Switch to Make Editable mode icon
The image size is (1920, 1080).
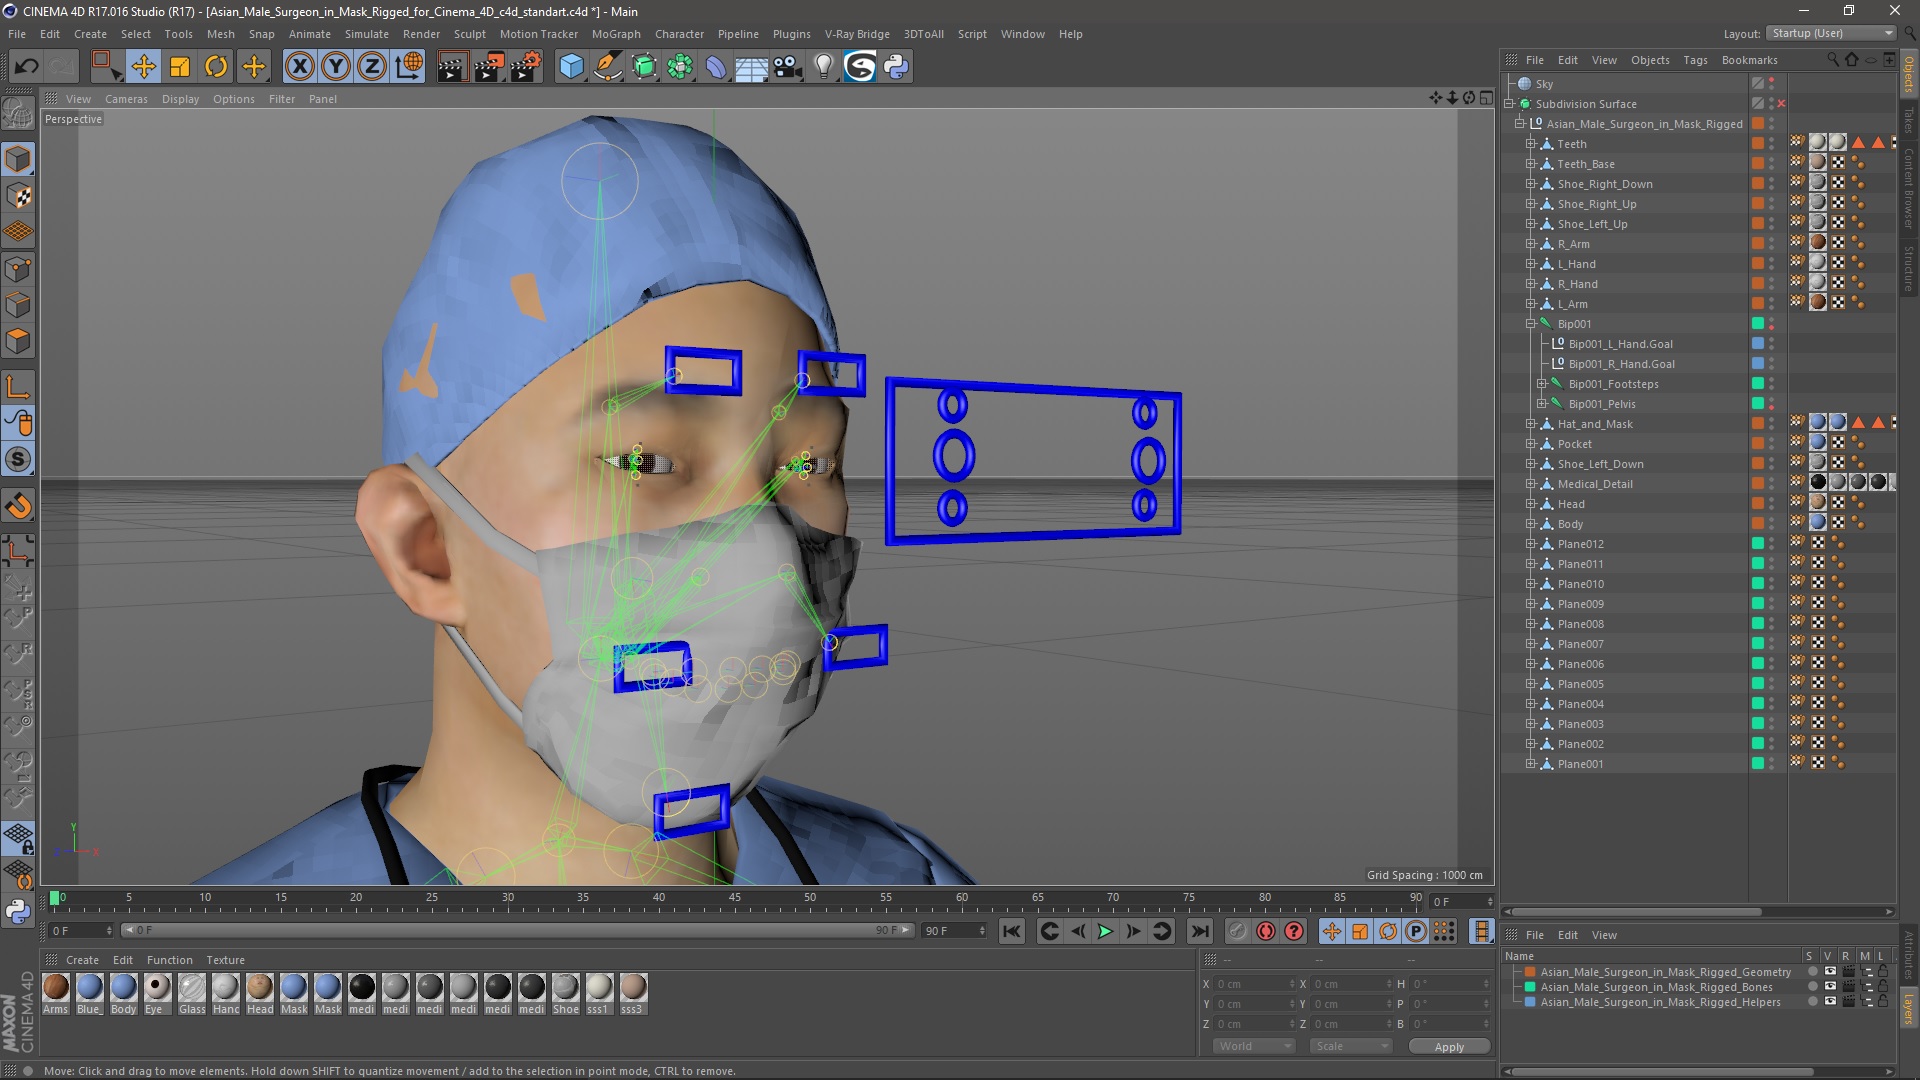point(18,114)
